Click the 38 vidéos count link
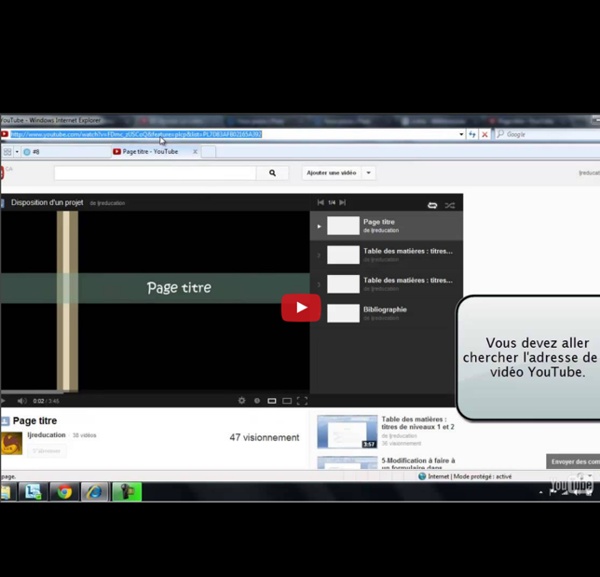This screenshot has height=577, width=600. click(x=84, y=435)
